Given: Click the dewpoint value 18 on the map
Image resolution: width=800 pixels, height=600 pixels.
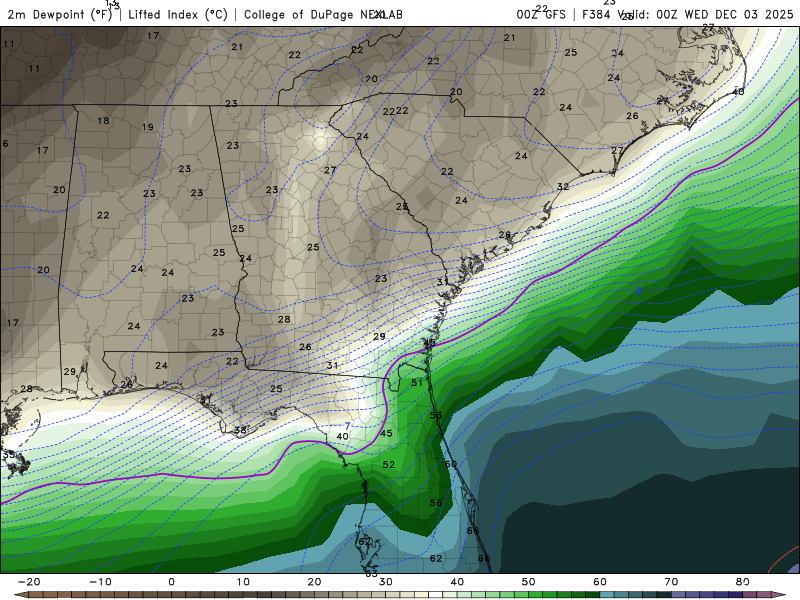Looking at the screenshot, I should pyautogui.click(x=103, y=121).
